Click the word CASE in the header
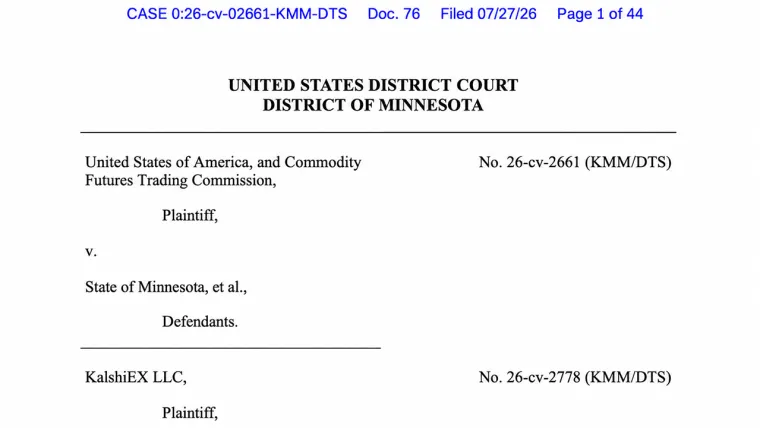The width and height of the screenshot is (760, 428). coord(147,14)
